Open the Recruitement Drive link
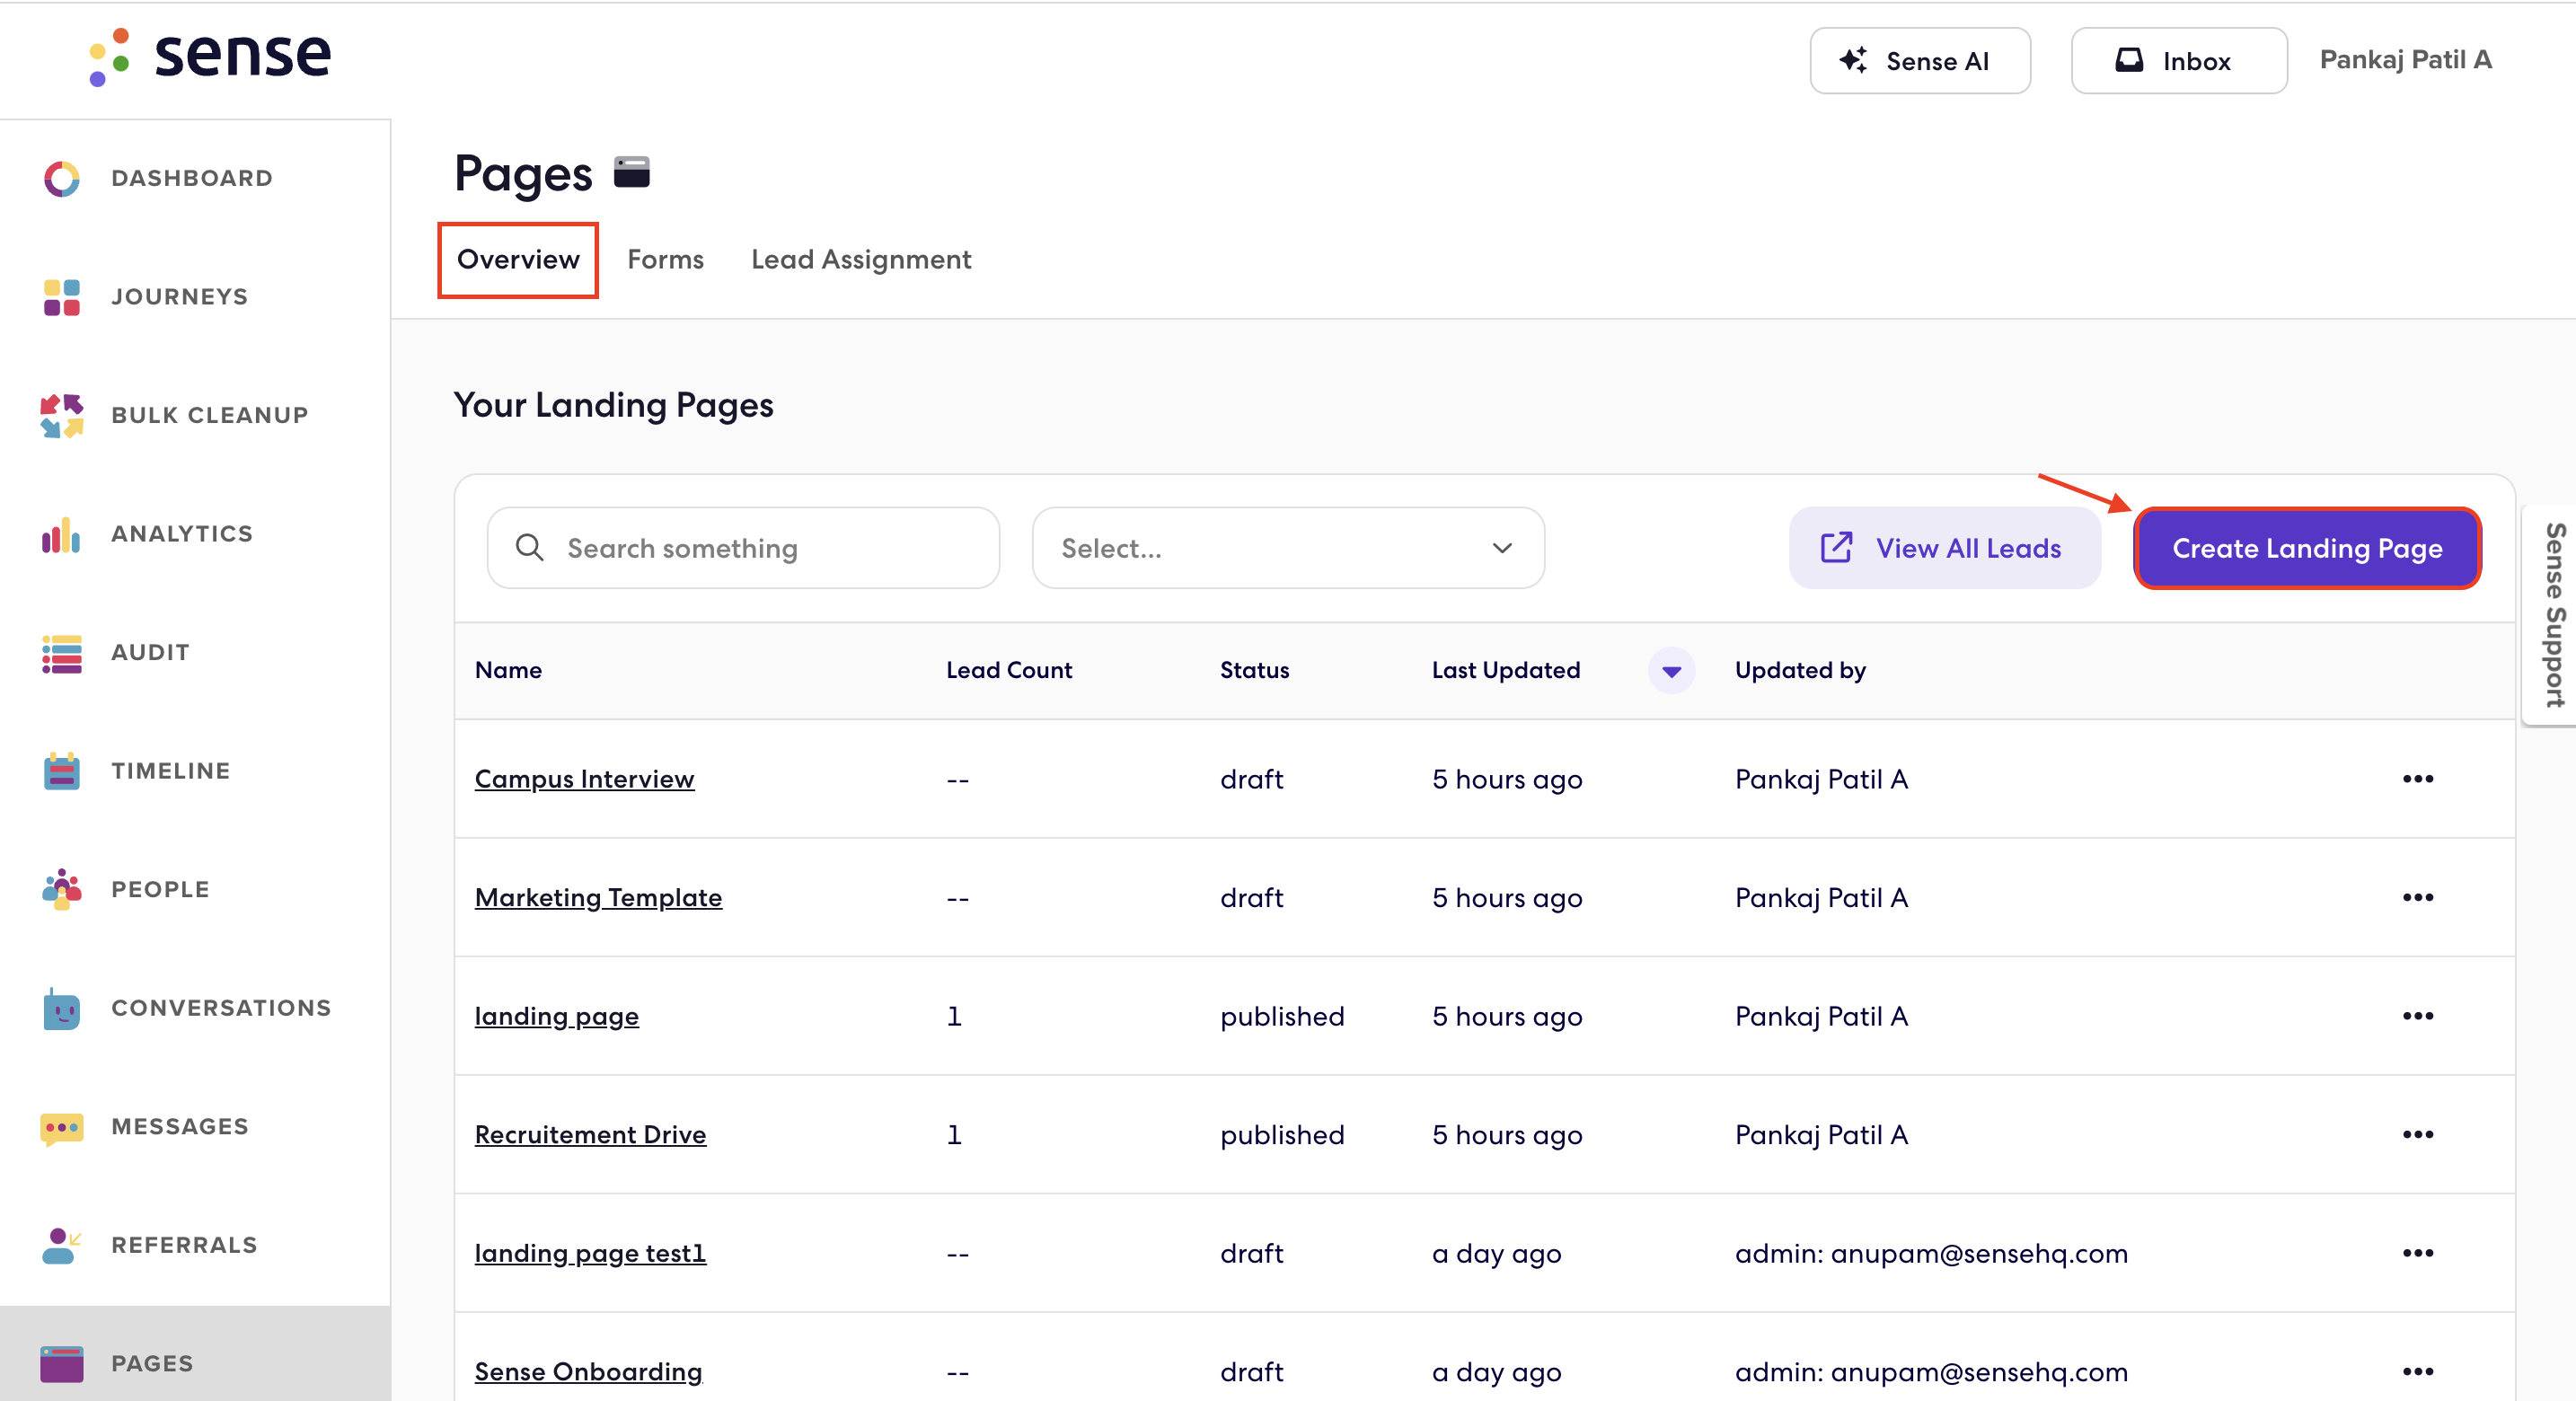Image resolution: width=2576 pixels, height=1401 pixels. tap(590, 1135)
